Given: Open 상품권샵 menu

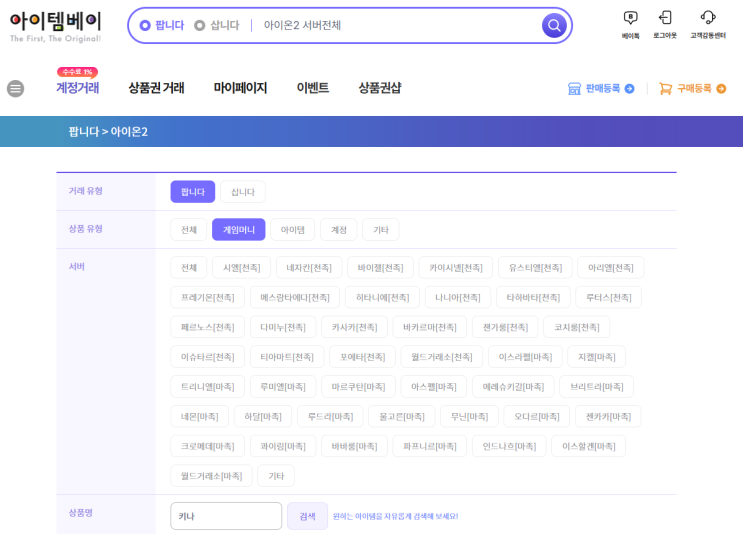Looking at the screenshot, I should click(380, 88).
